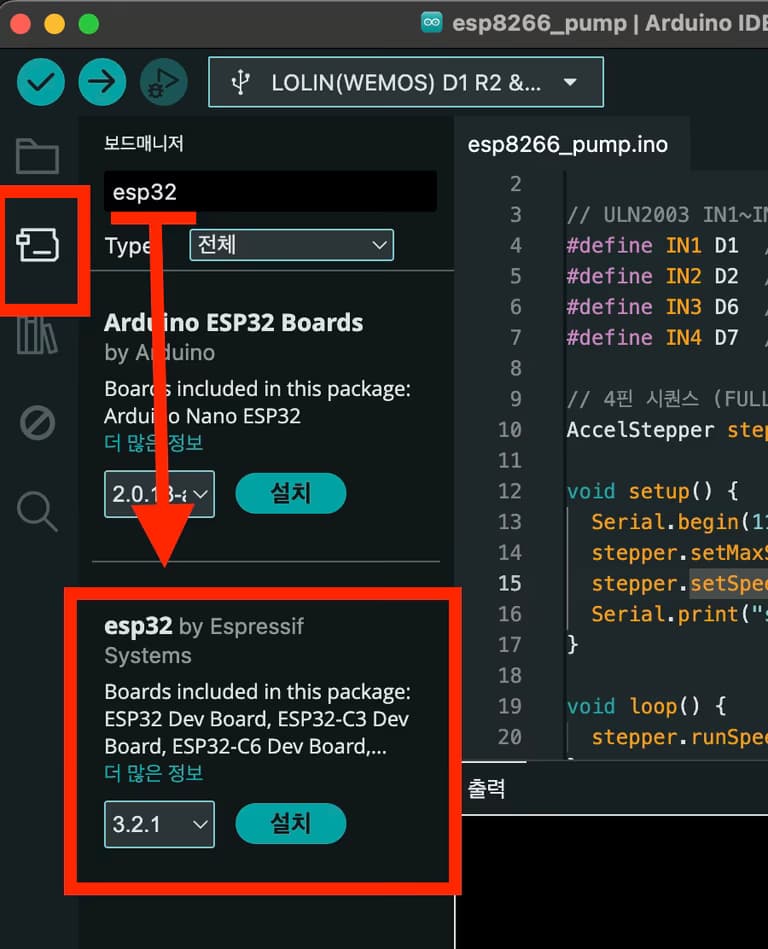Open version dropdown for Arduino ESP32 Boards
768x949 pixels.
click(x=159, y=494)
